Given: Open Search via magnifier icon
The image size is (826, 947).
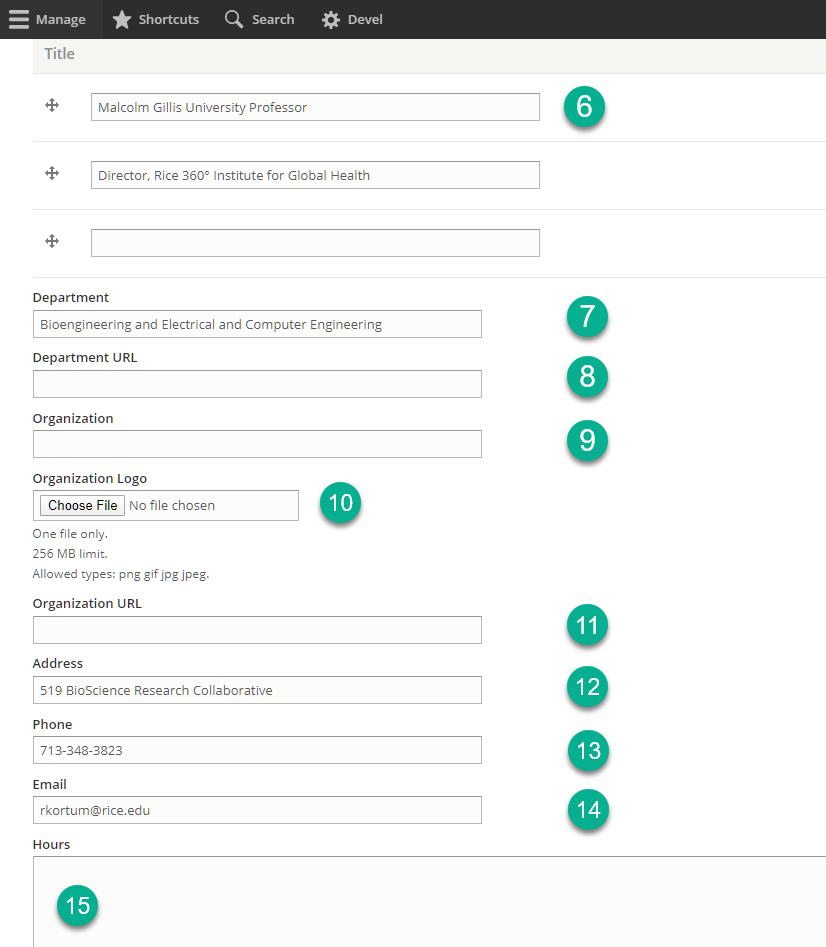Looking at the screenshot, I should [x=234, y=19].
